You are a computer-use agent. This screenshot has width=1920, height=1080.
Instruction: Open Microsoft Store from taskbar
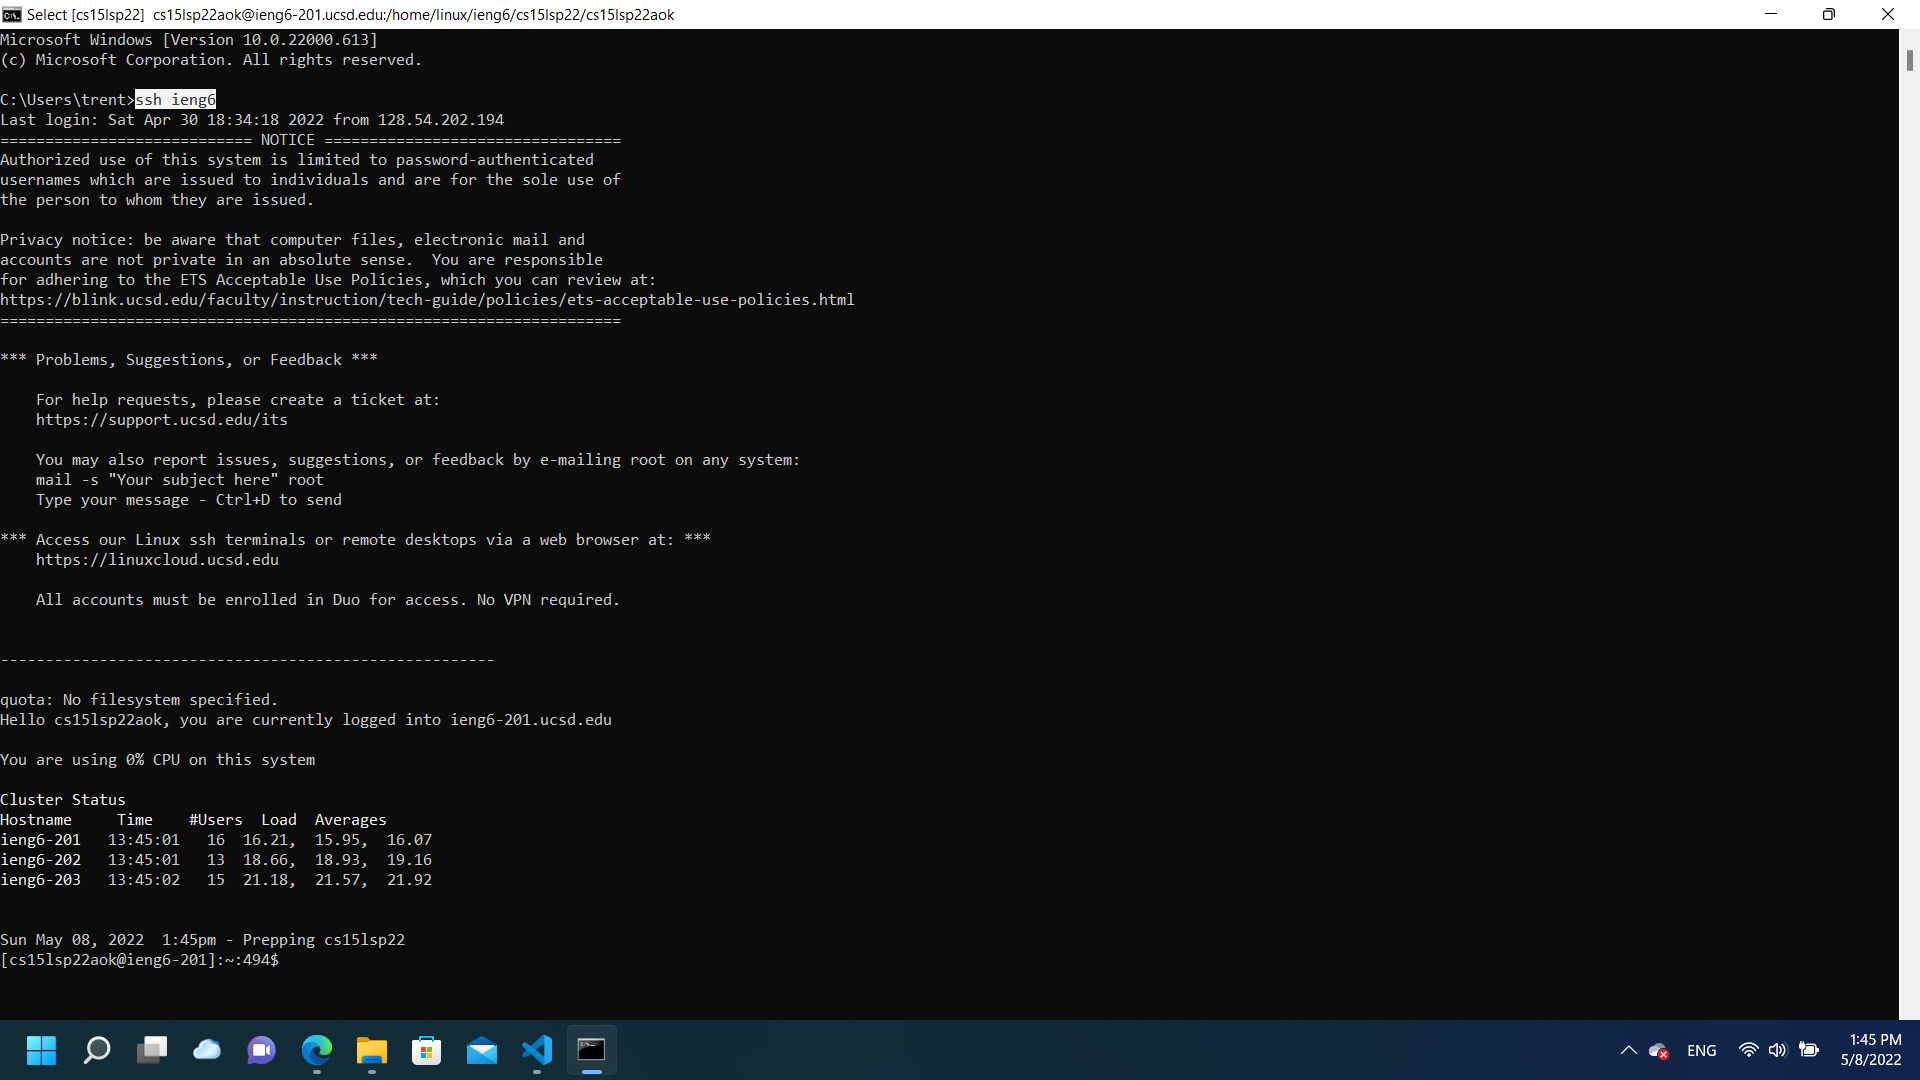point(427,1050)
